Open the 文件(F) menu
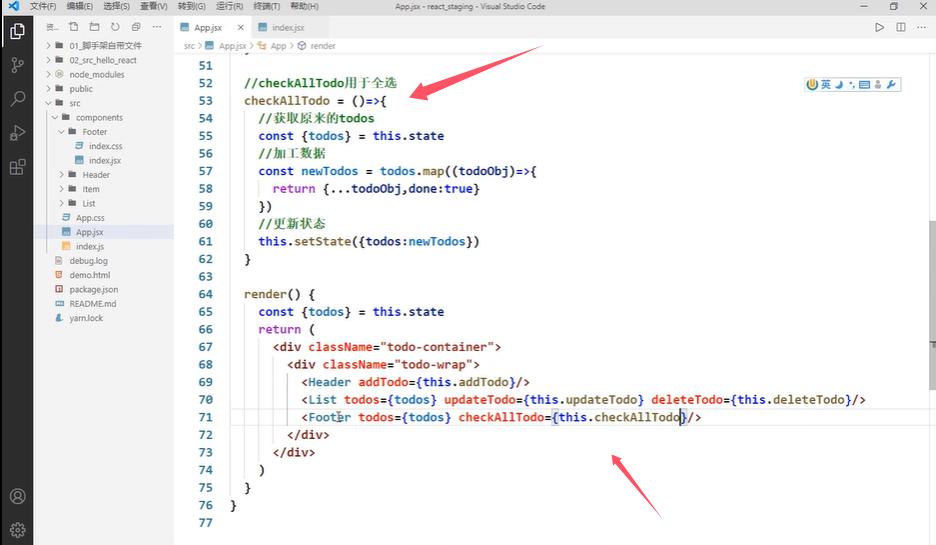 click(43, 6)
